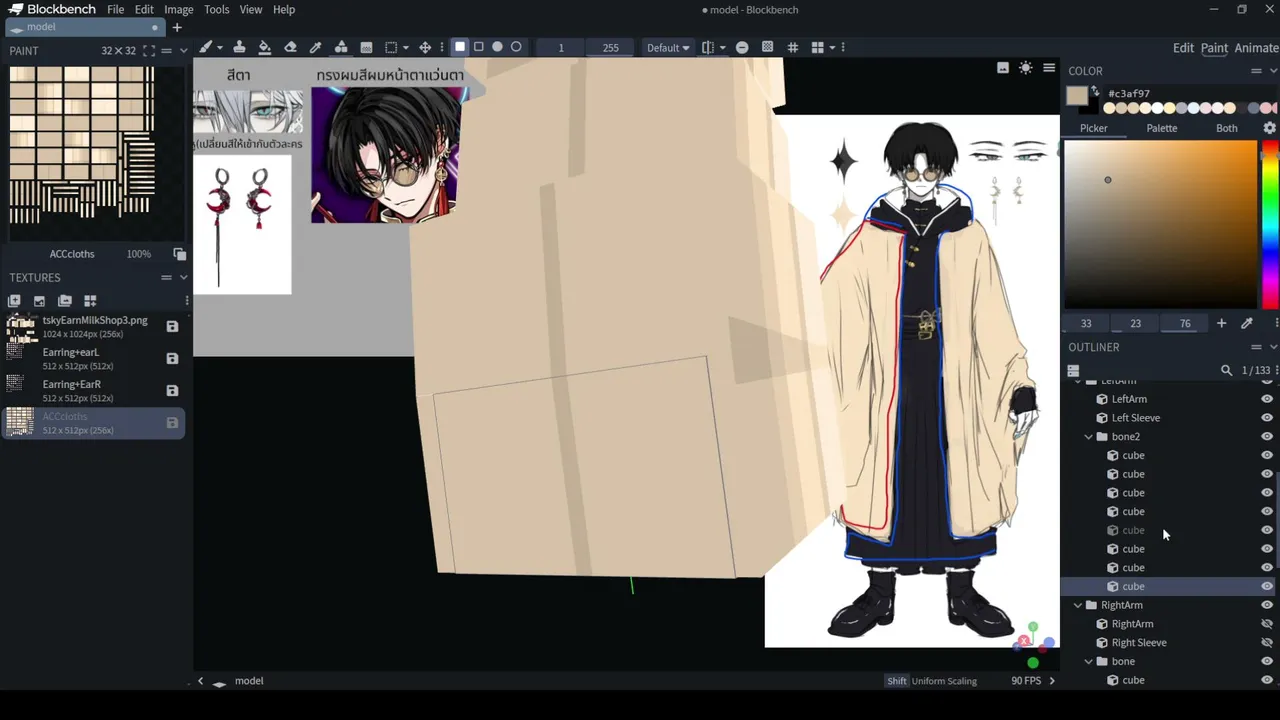Open color panel settings gear
Viewport: 1280px width, 720px height.
point(1270,128)
